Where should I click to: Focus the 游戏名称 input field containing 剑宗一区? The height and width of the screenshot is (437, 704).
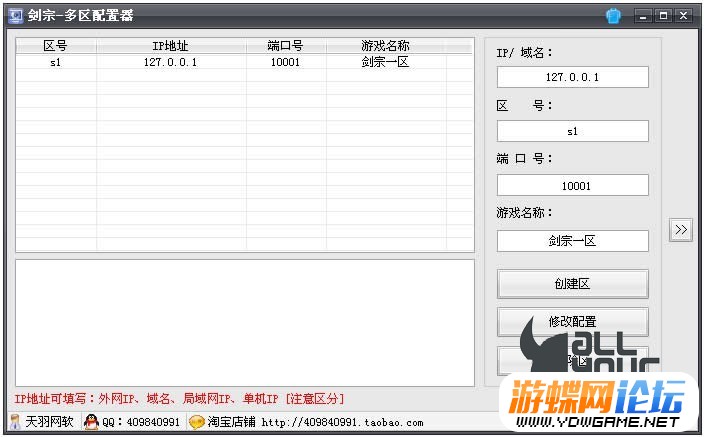pos(572,241)
